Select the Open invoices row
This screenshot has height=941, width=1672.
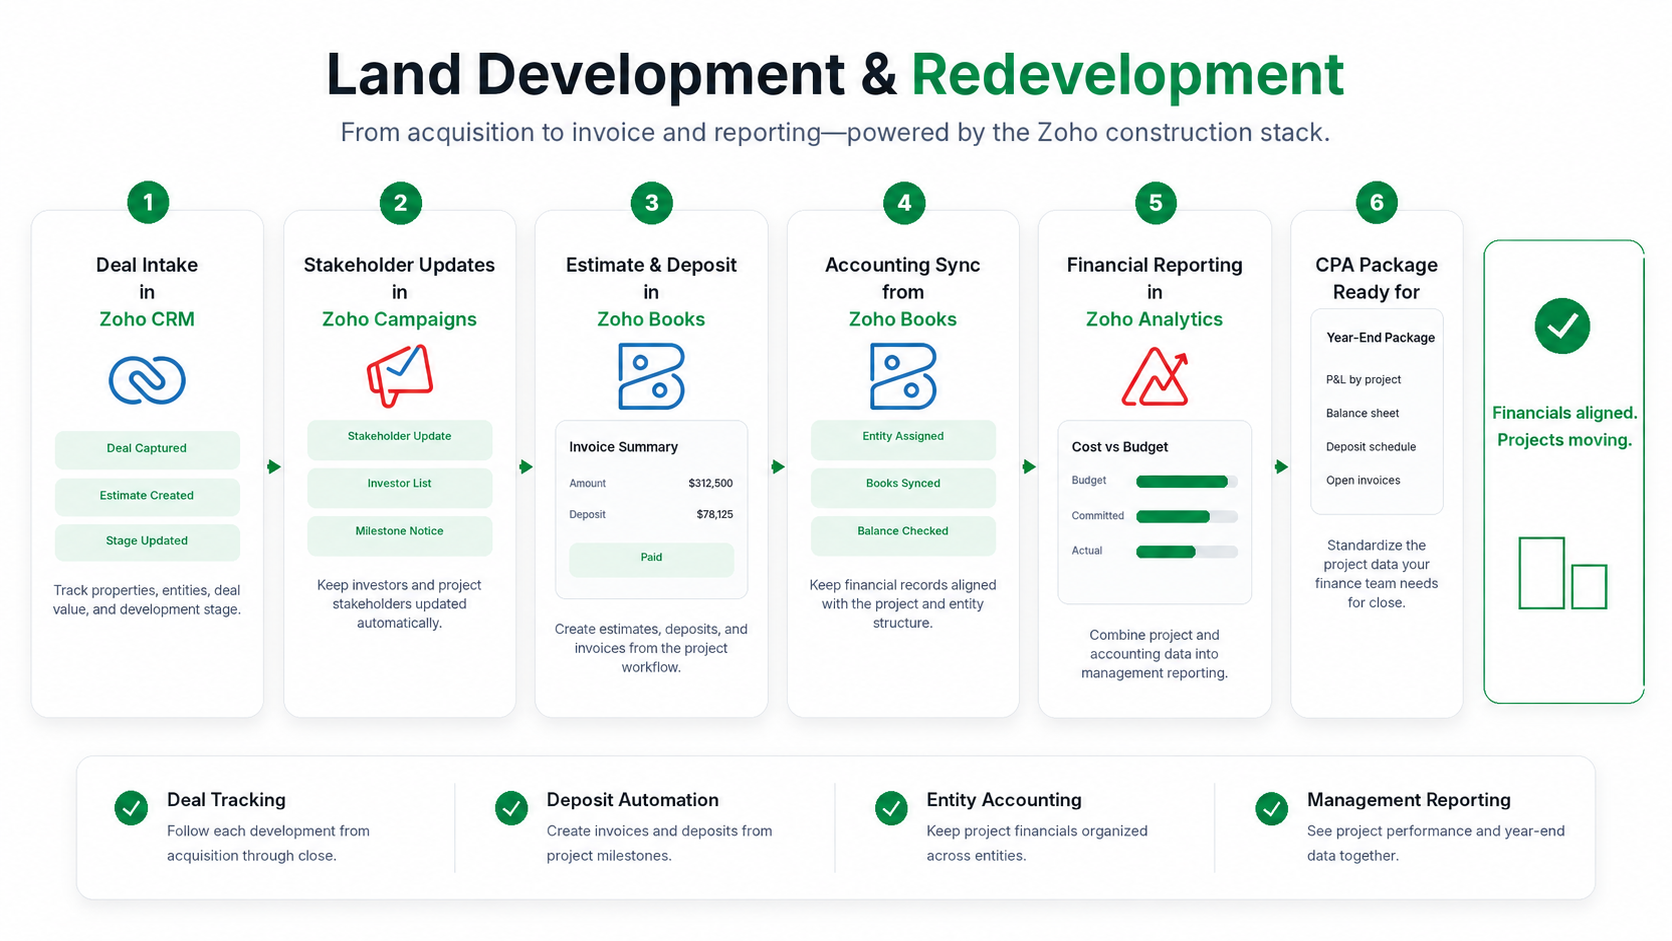(1363, 481)
